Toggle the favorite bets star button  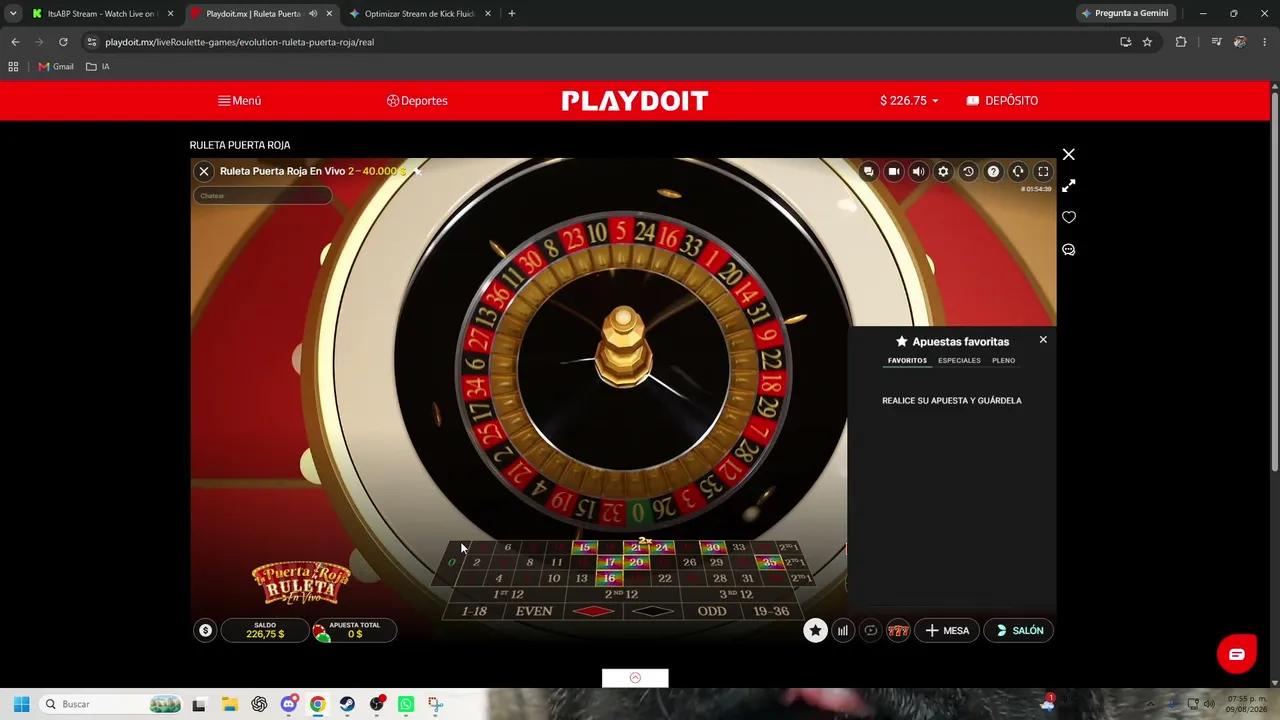point(816,630)
